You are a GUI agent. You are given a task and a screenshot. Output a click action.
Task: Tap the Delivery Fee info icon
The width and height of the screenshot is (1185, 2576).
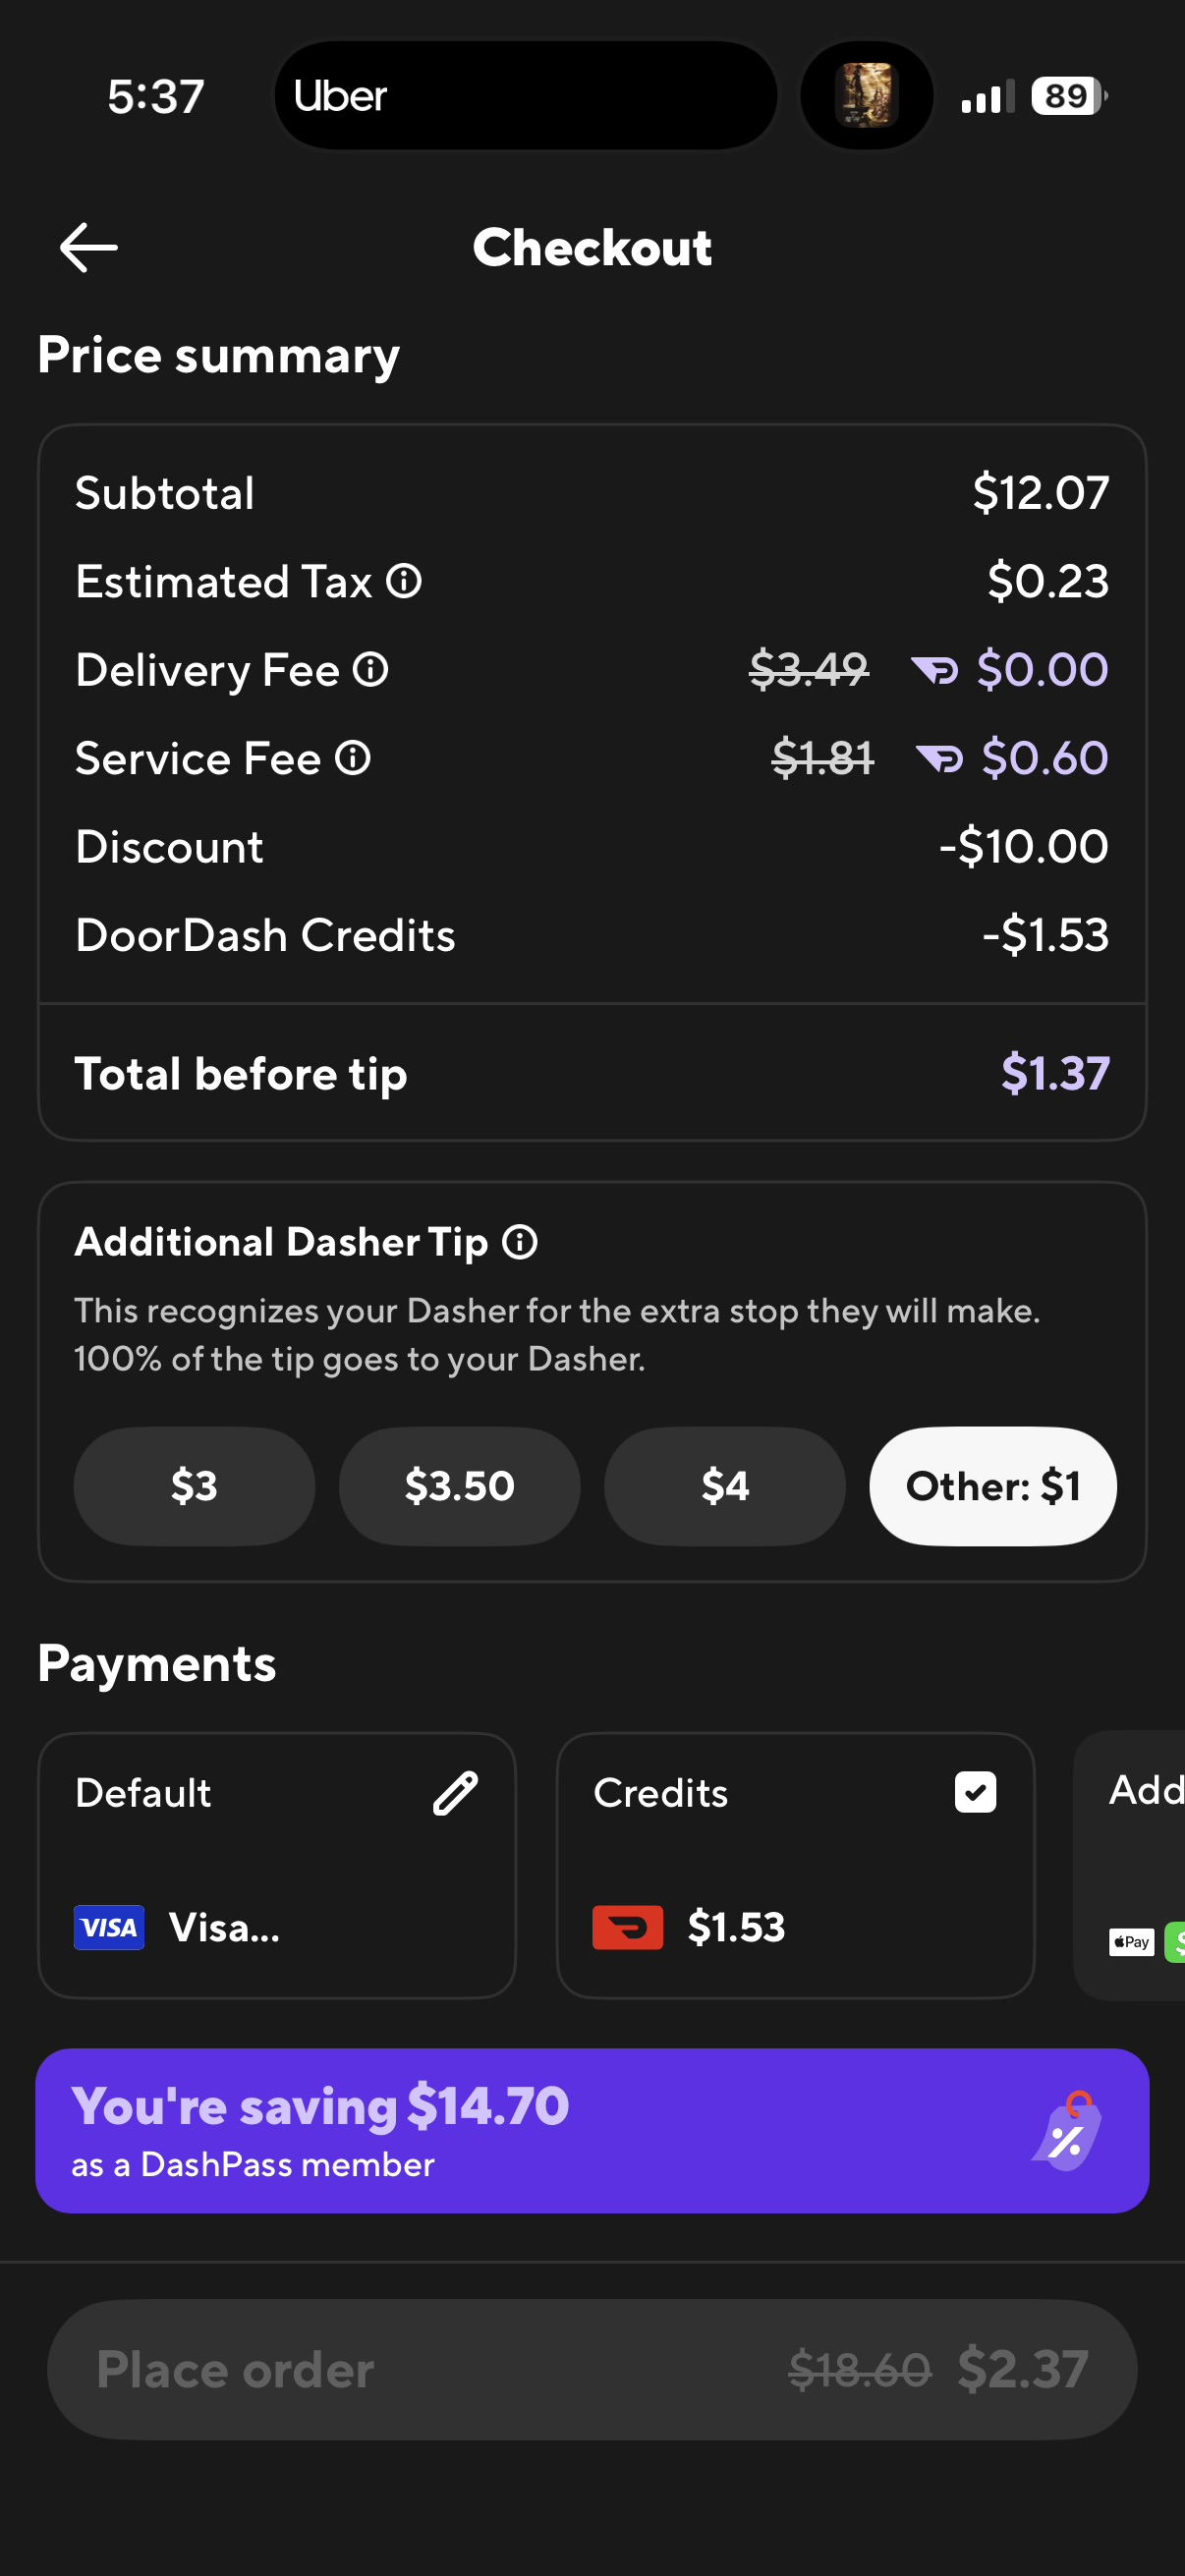(371, 670)
